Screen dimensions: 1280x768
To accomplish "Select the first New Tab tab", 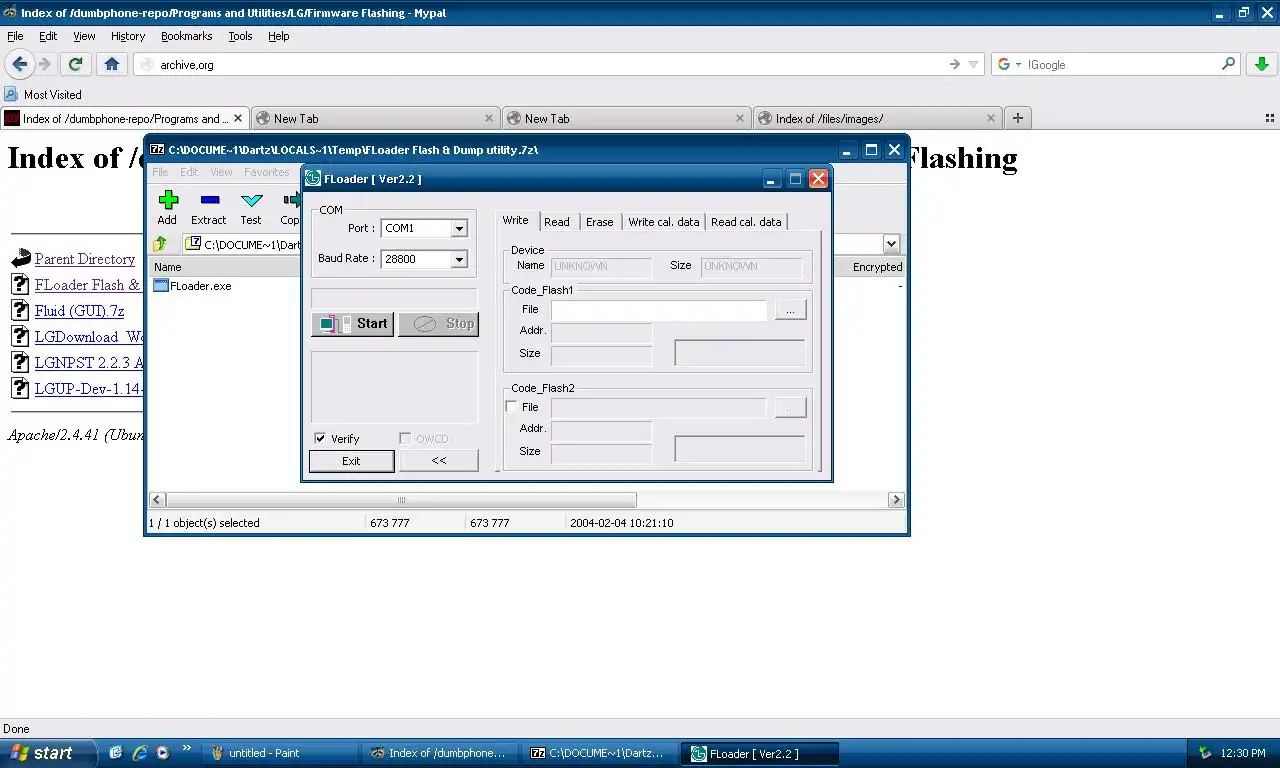I will pyautogui.click(x=375, y=118).
